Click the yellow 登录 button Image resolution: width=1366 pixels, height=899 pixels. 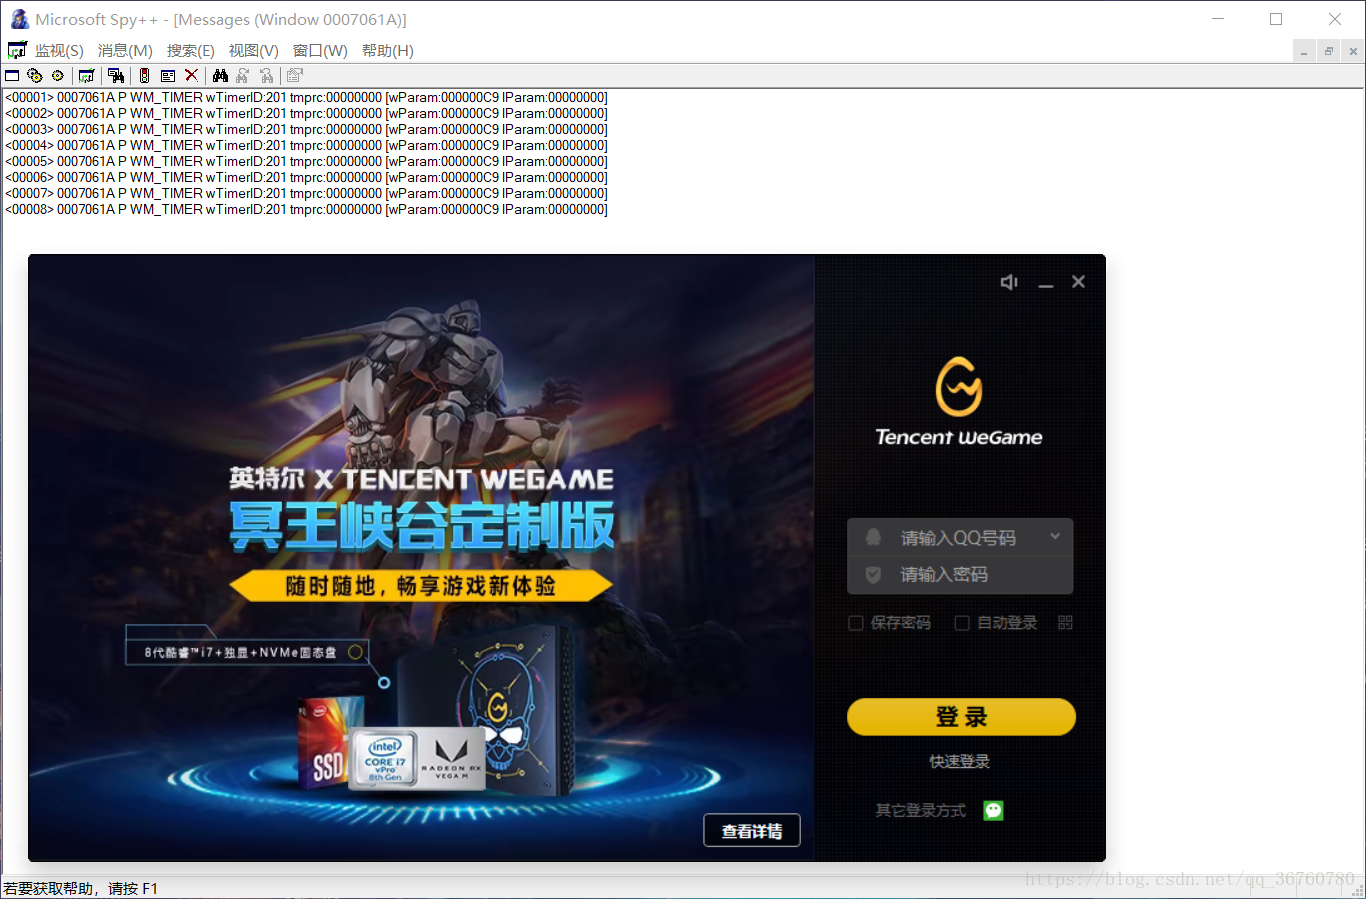961,717
